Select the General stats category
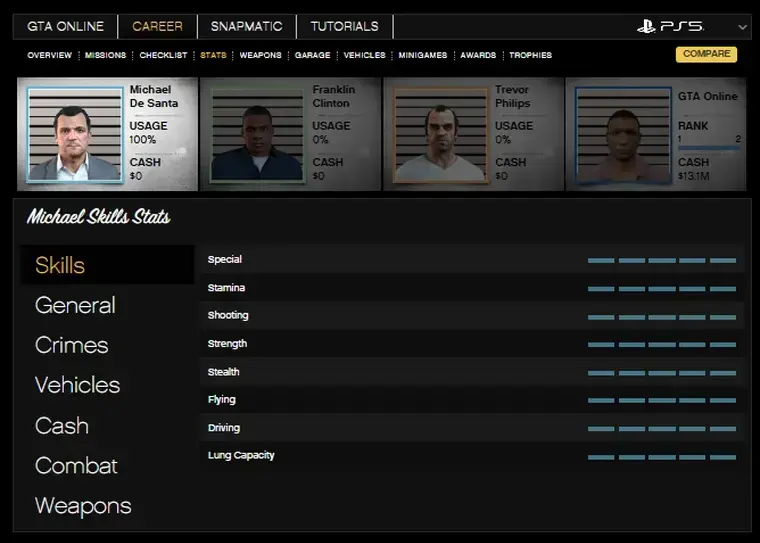760x543 pixels. 75,305
